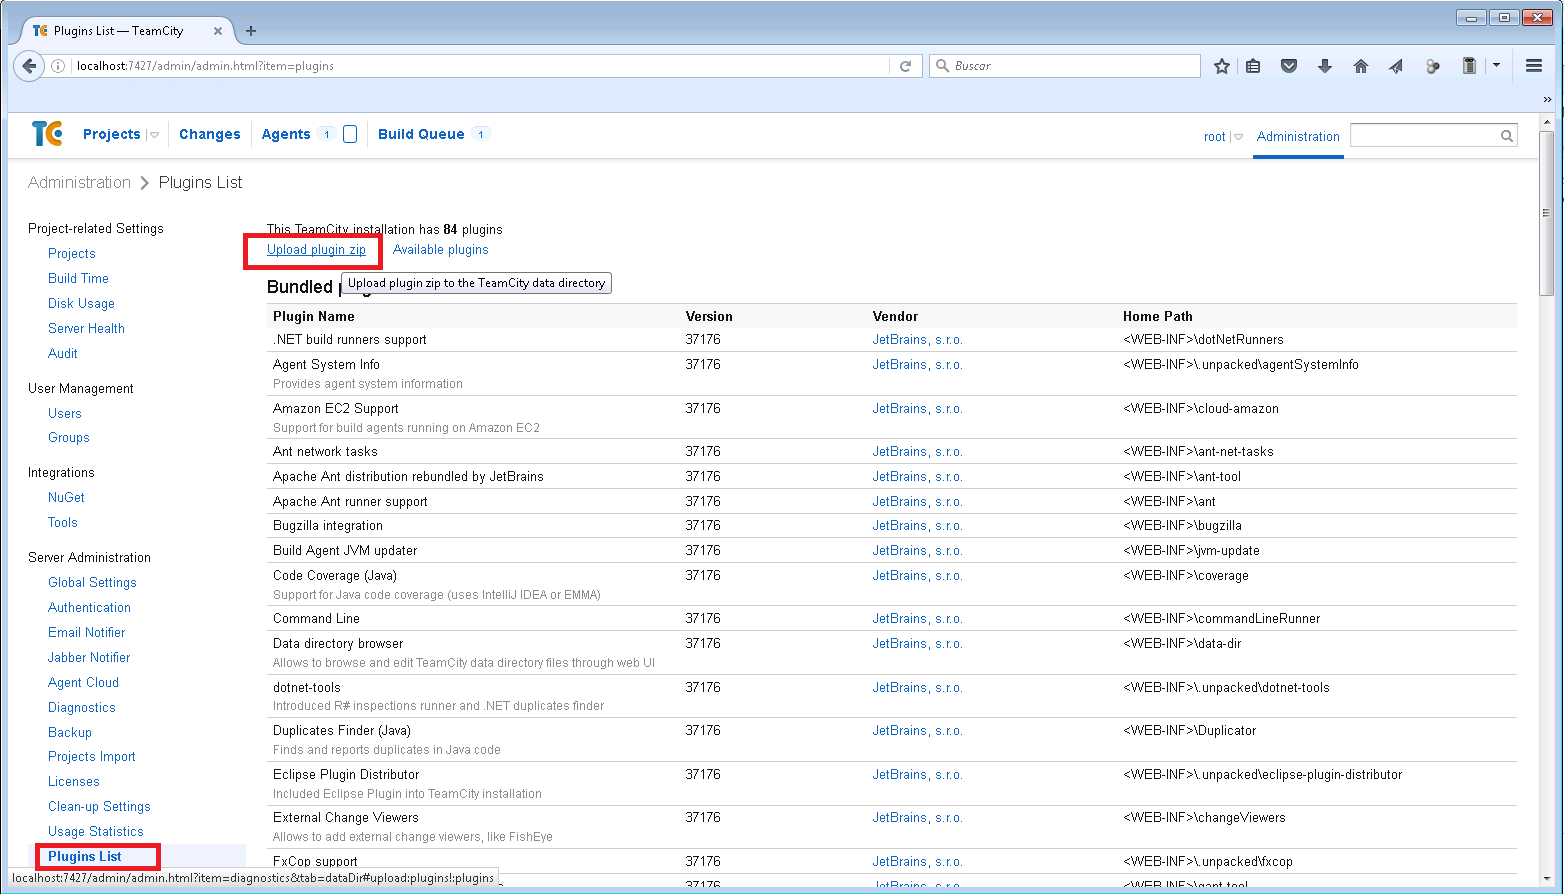Open the bookmarks list icon in toolbar
Image resolution: width=1564 pixels, height=894 pixels.
[1253, 66]
